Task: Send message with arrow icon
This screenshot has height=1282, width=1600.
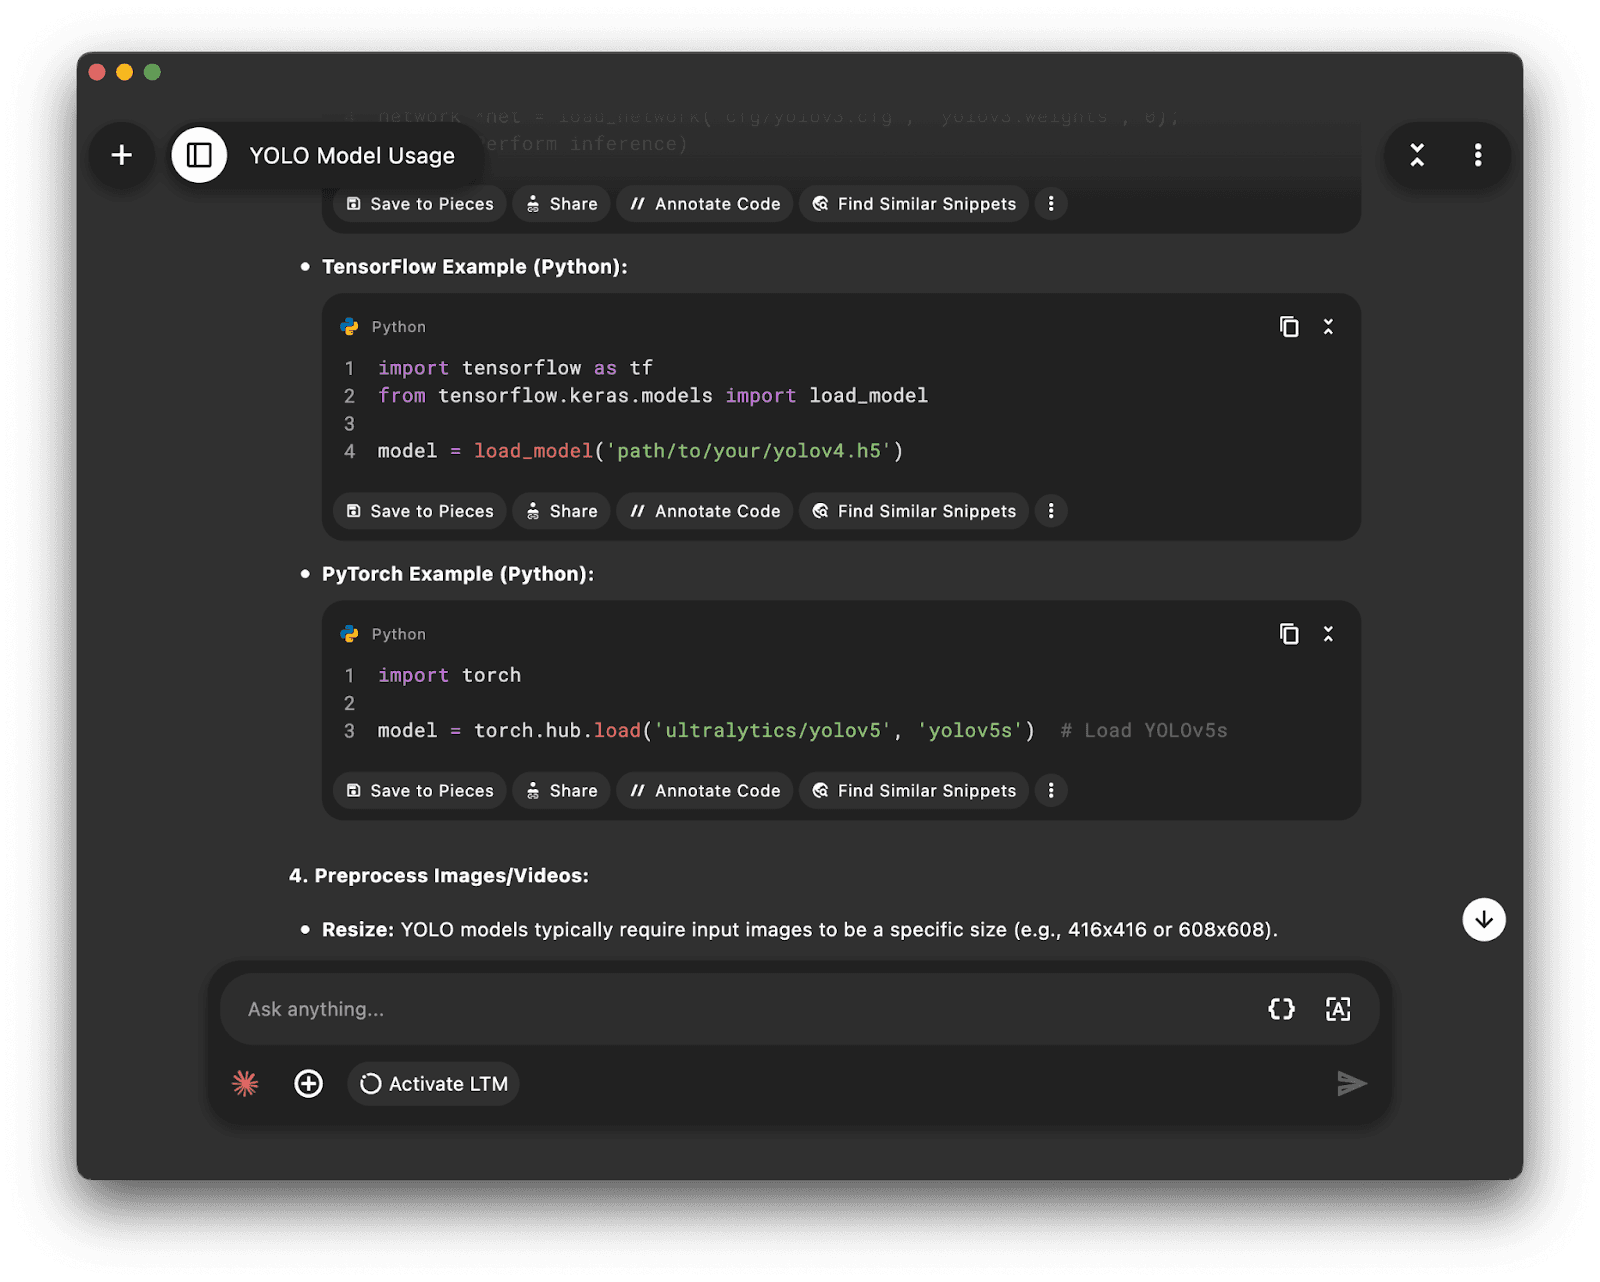Action: [x=1351, y=1083]
